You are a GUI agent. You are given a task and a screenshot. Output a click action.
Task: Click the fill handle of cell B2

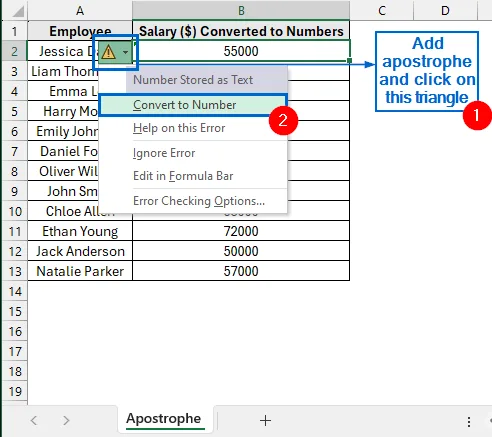pyautogui.click(x=349, y=61)
